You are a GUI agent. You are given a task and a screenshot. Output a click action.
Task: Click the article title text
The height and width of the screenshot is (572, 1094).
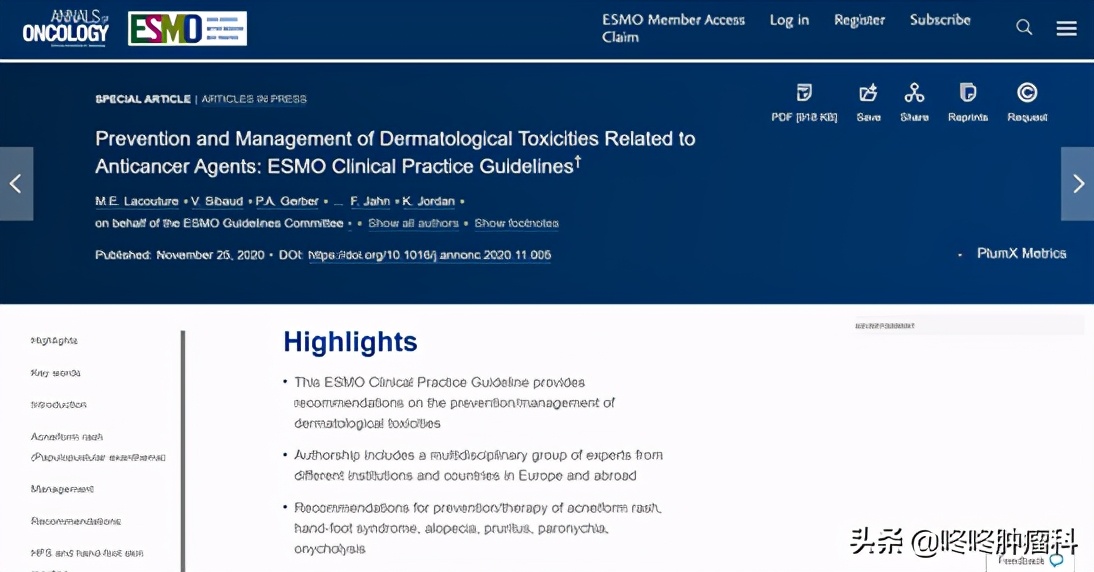coord(395,153)
